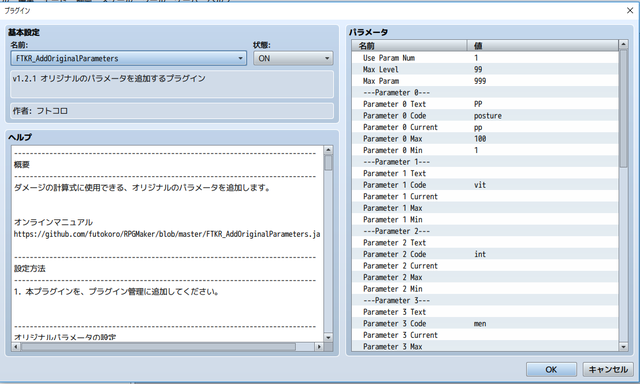
Task: Click the 値 column header in parameters
Action: (542, 46)
